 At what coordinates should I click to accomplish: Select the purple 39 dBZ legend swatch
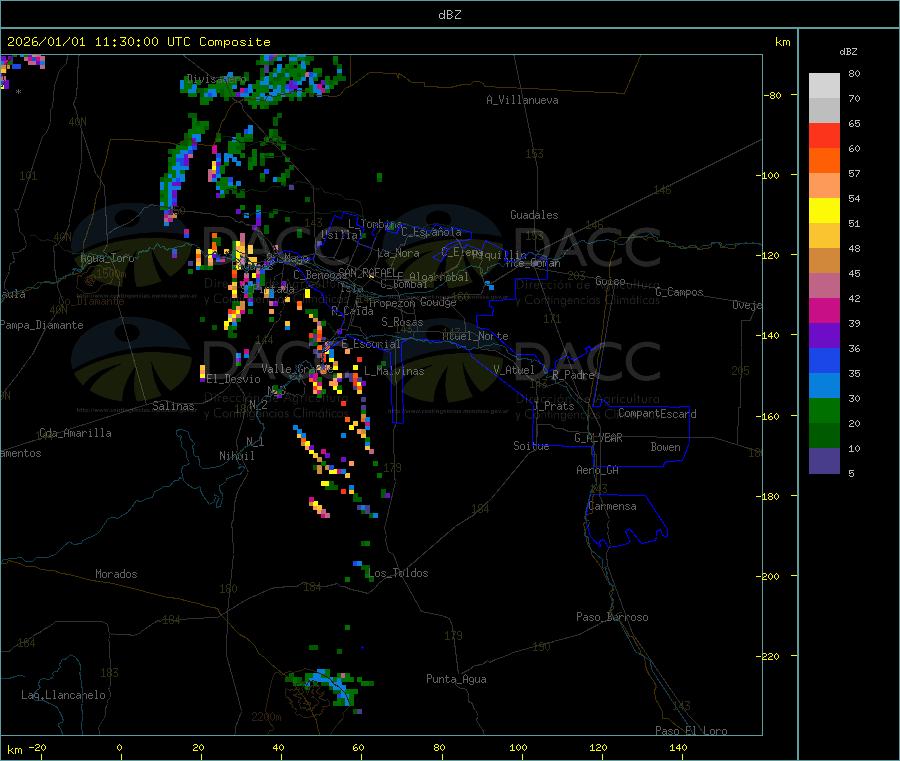[x=824, y=336]
